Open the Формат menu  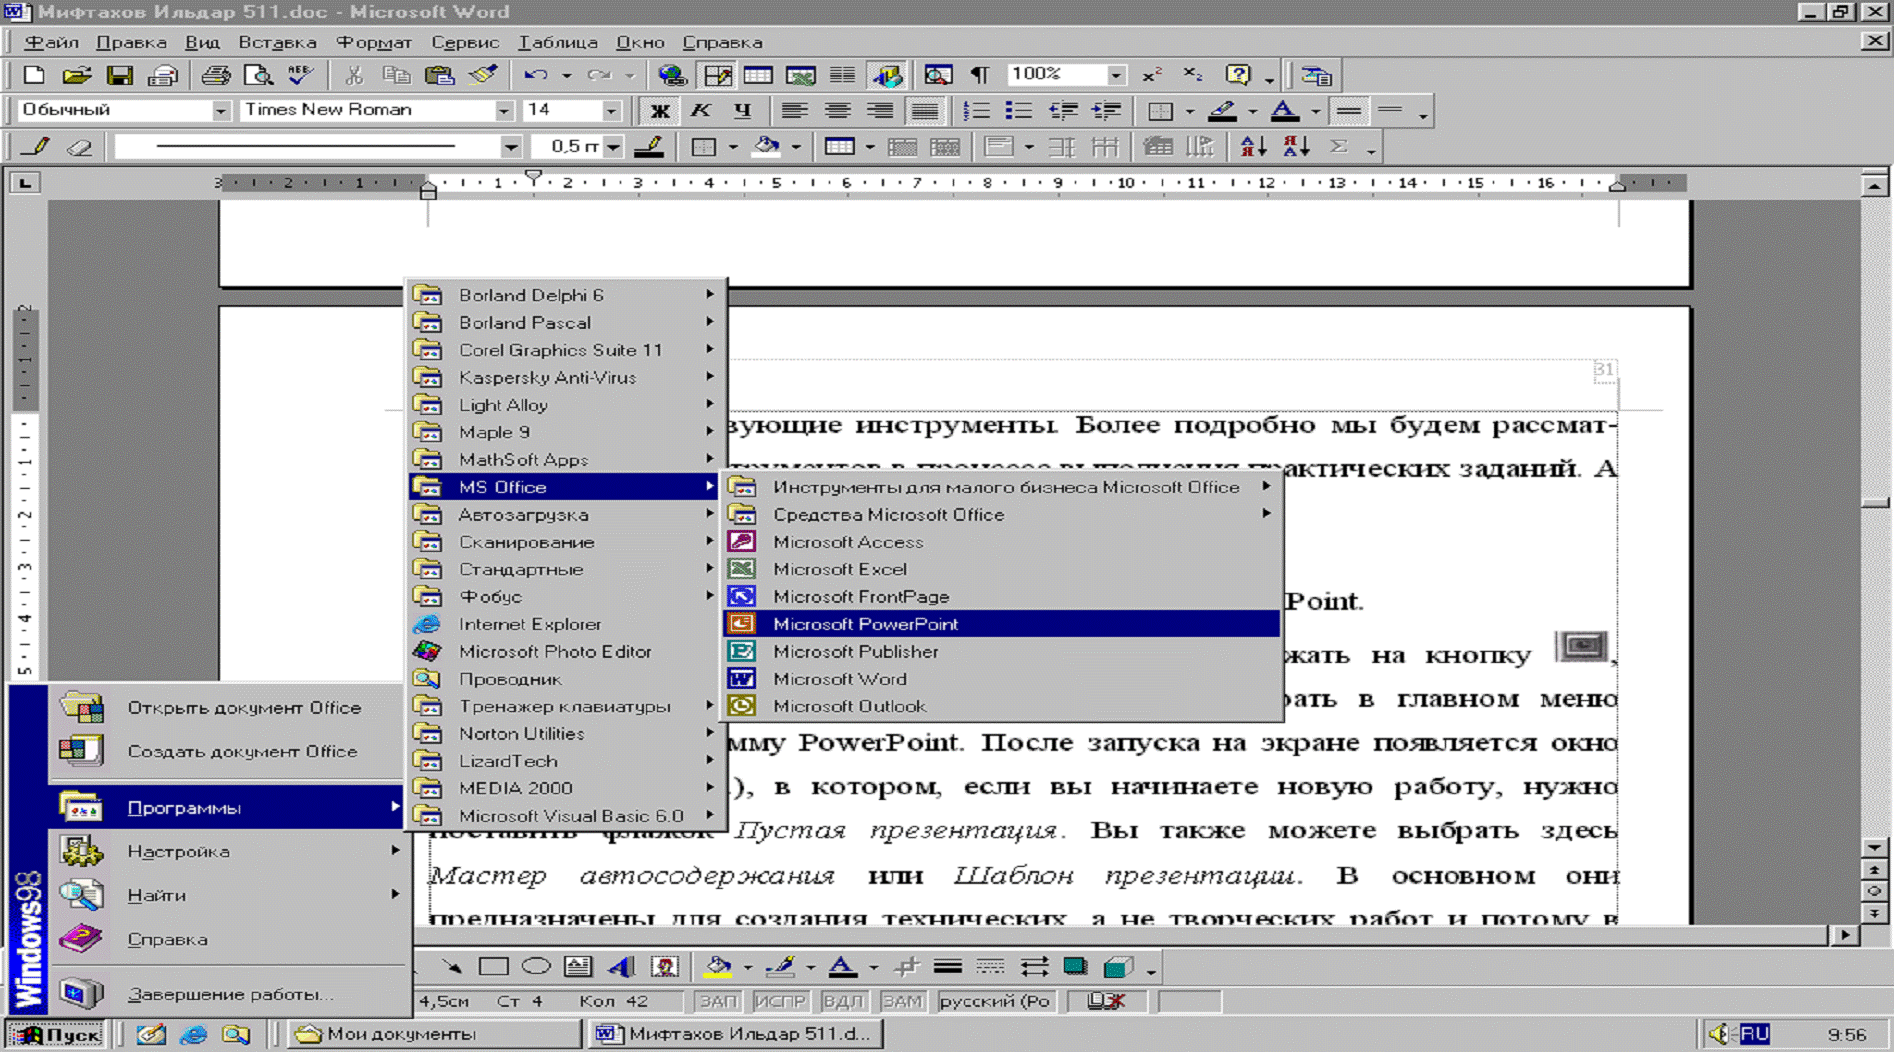373,43
